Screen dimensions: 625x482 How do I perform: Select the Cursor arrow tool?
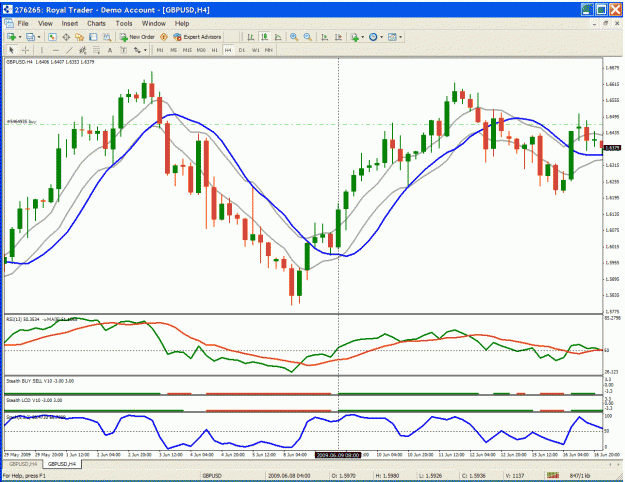tap(11, 50)
